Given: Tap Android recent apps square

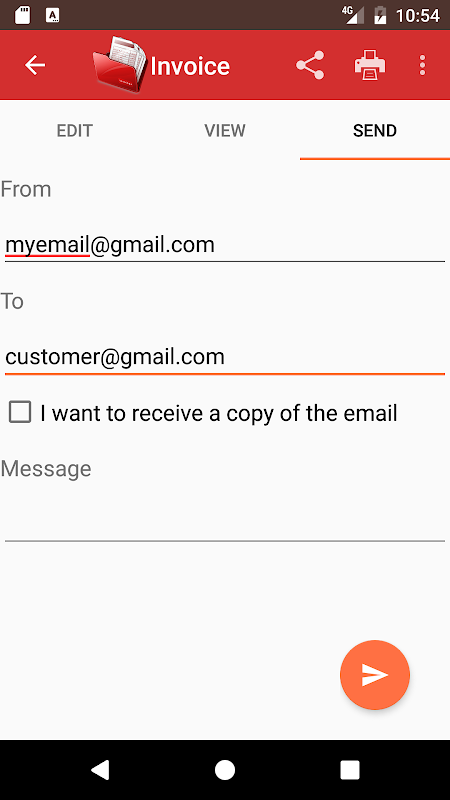Looking at the screenshot, I should (x=350, y=769).
